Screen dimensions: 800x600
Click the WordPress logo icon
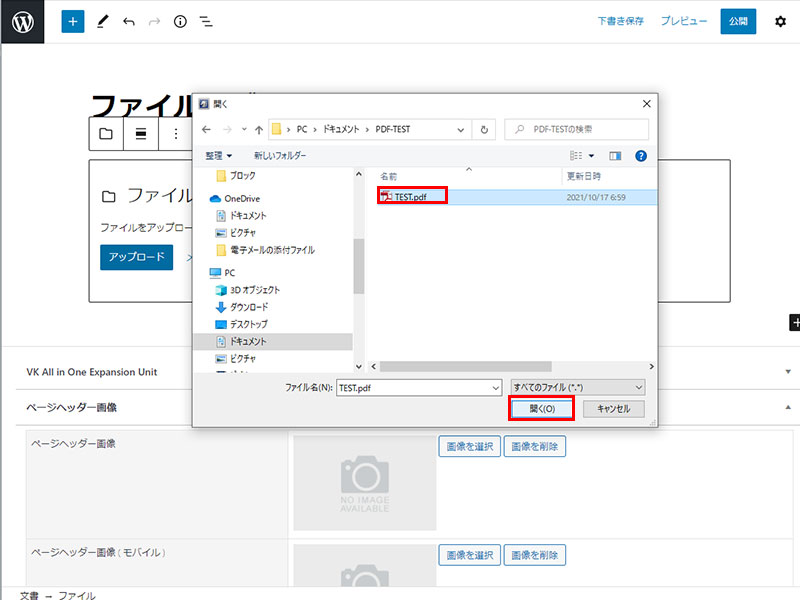tap(22, 21)
